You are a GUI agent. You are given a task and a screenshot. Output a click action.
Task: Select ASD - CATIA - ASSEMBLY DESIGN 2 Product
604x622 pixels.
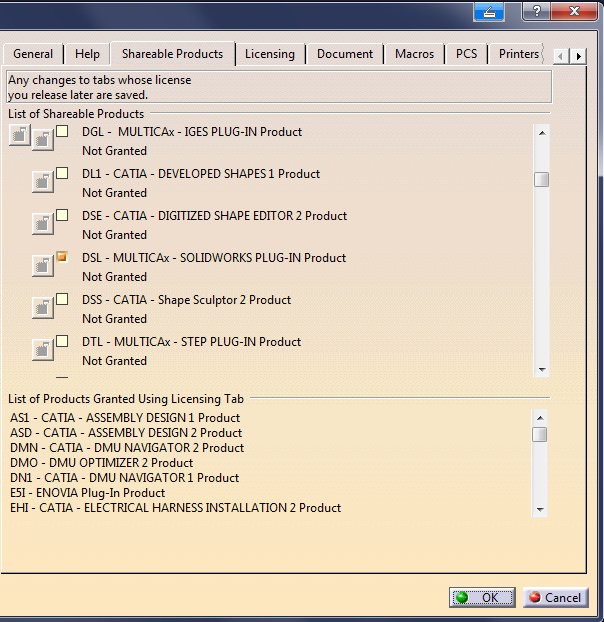(126, 433)
